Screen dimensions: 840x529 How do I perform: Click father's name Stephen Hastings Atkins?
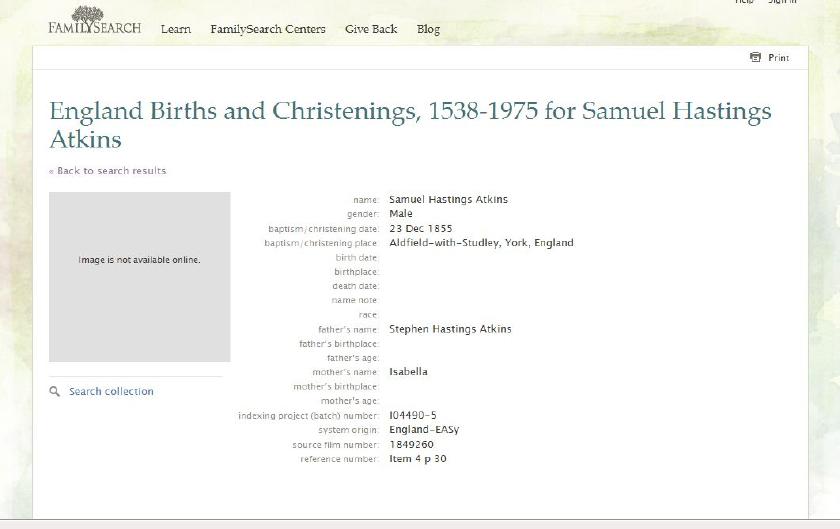click(x=450, y=329)
